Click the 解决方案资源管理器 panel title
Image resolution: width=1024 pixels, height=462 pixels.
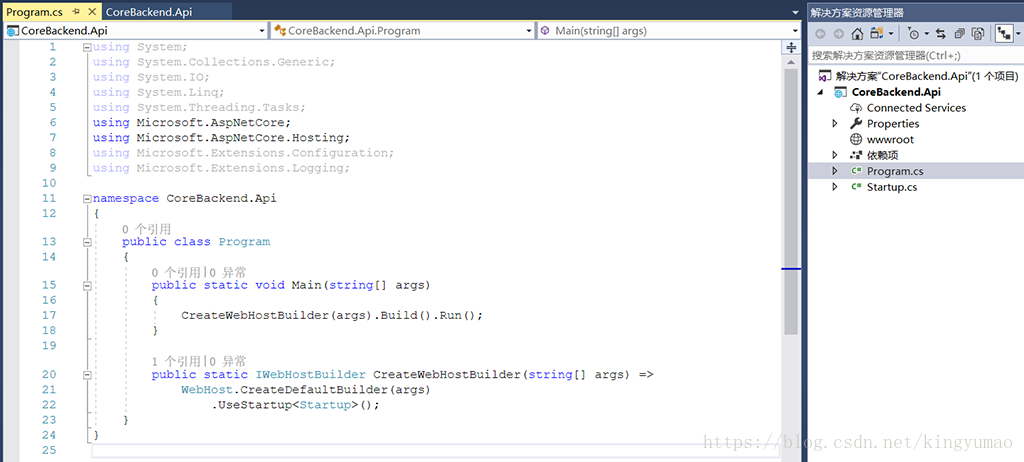[857, 12]
